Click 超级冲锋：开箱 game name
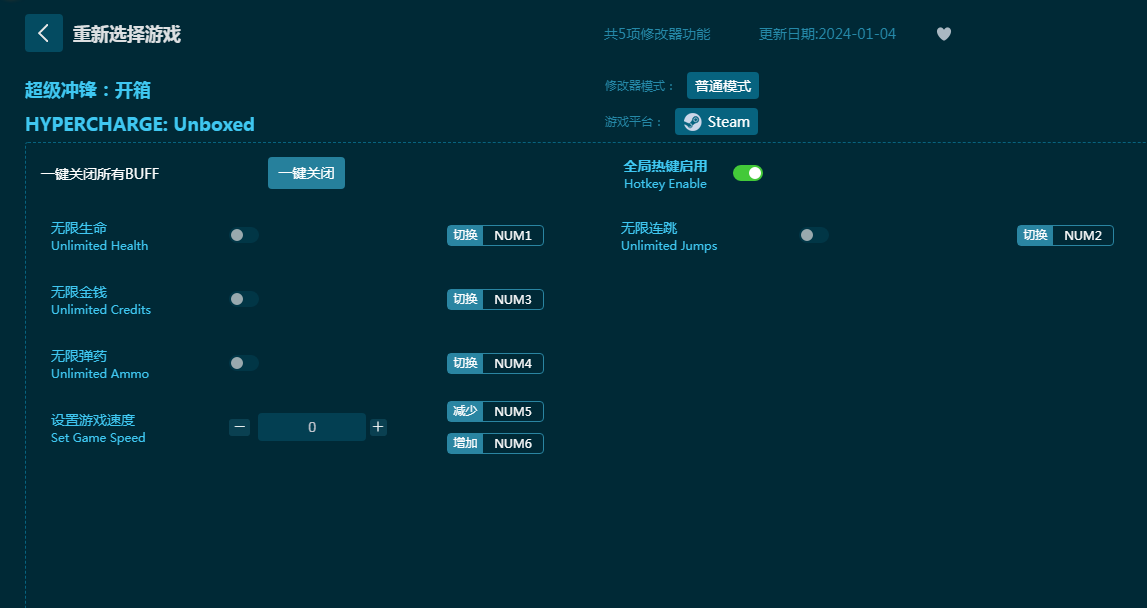1147x608 pixels. tap(88, 90)
